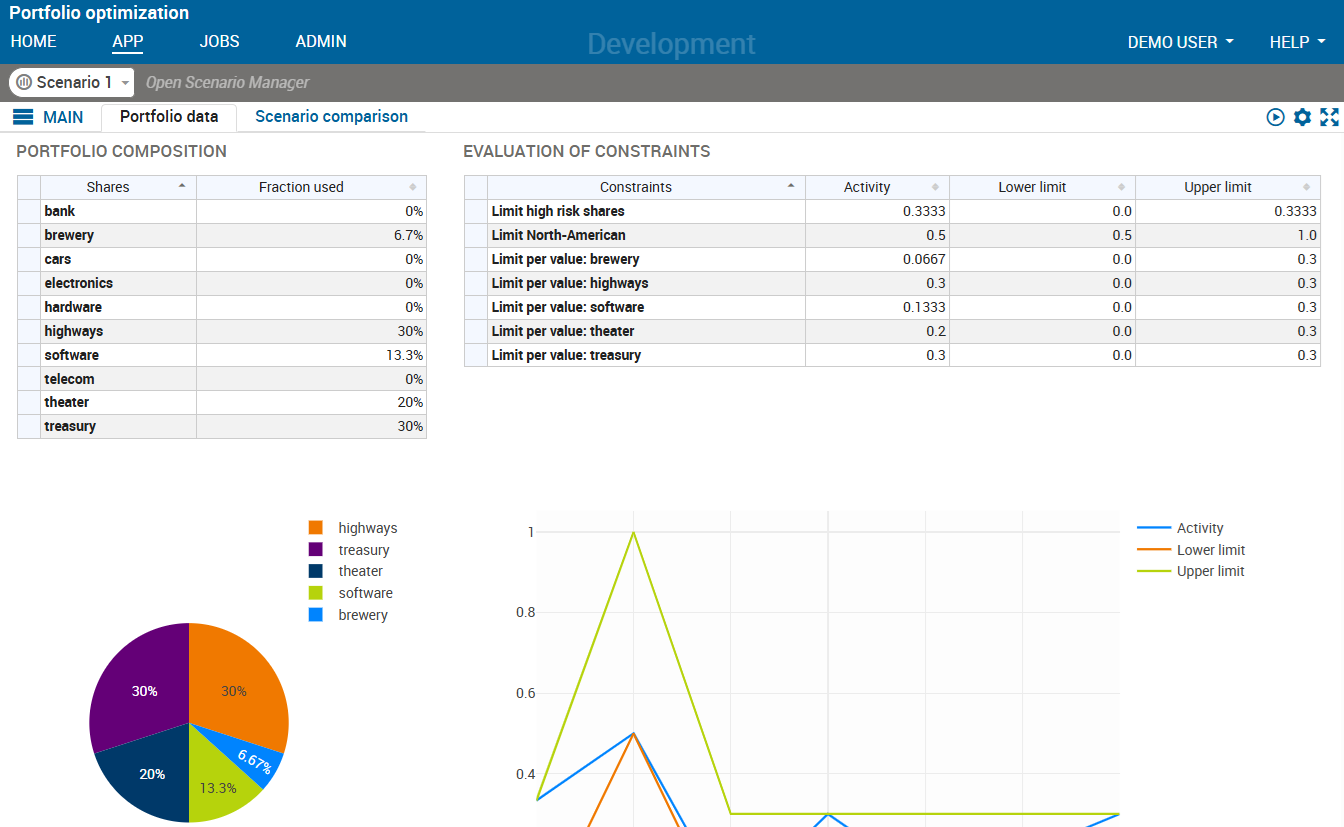The width and height of the screenshot is (1344, 827).
Task: Click the sort arrow on Fraction used column
Action: 414,187
